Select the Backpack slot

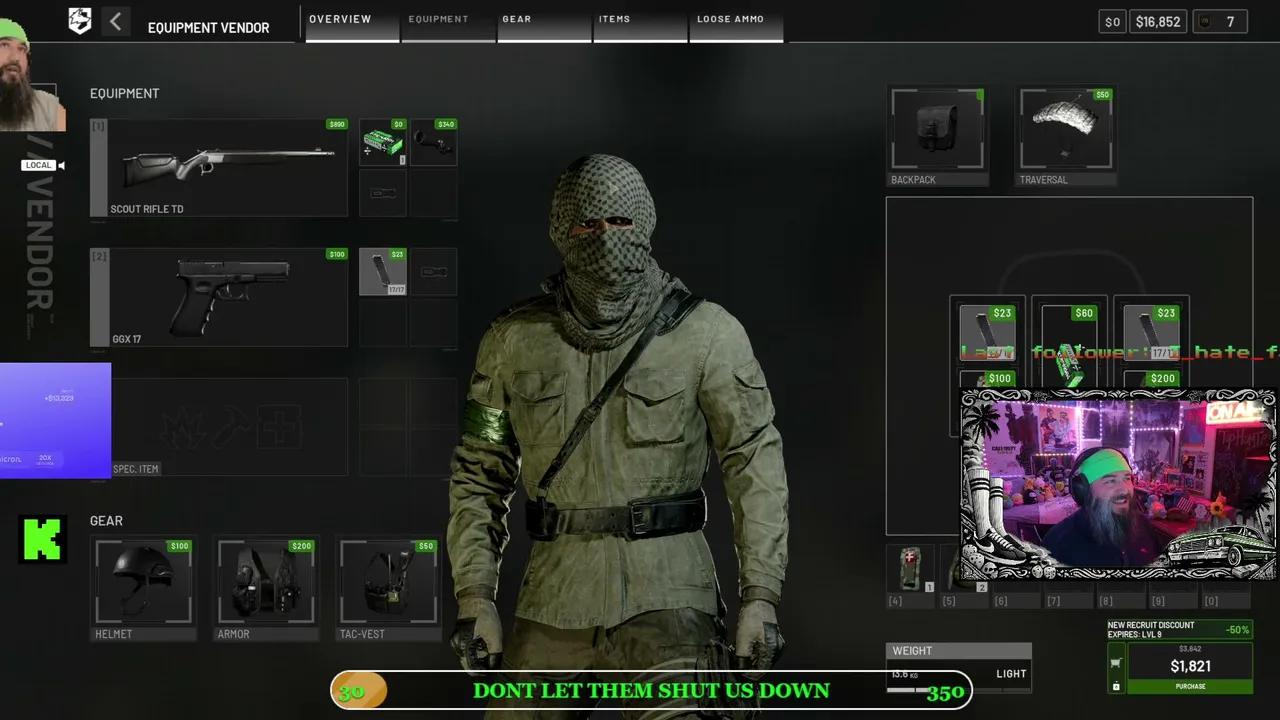pyautogui.click(x=938, y=136)
